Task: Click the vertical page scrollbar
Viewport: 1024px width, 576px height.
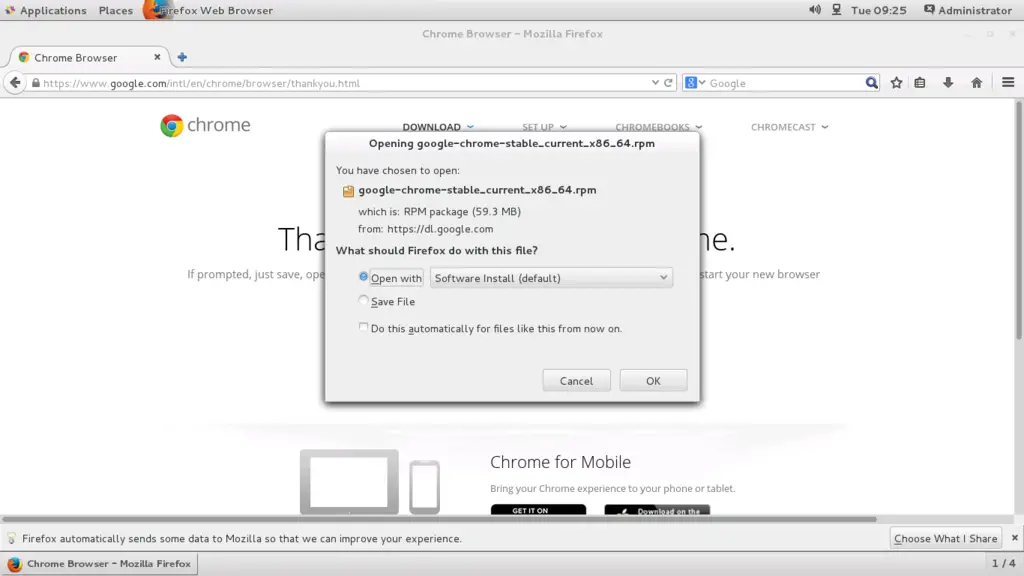Action: tap(1019, 219)
